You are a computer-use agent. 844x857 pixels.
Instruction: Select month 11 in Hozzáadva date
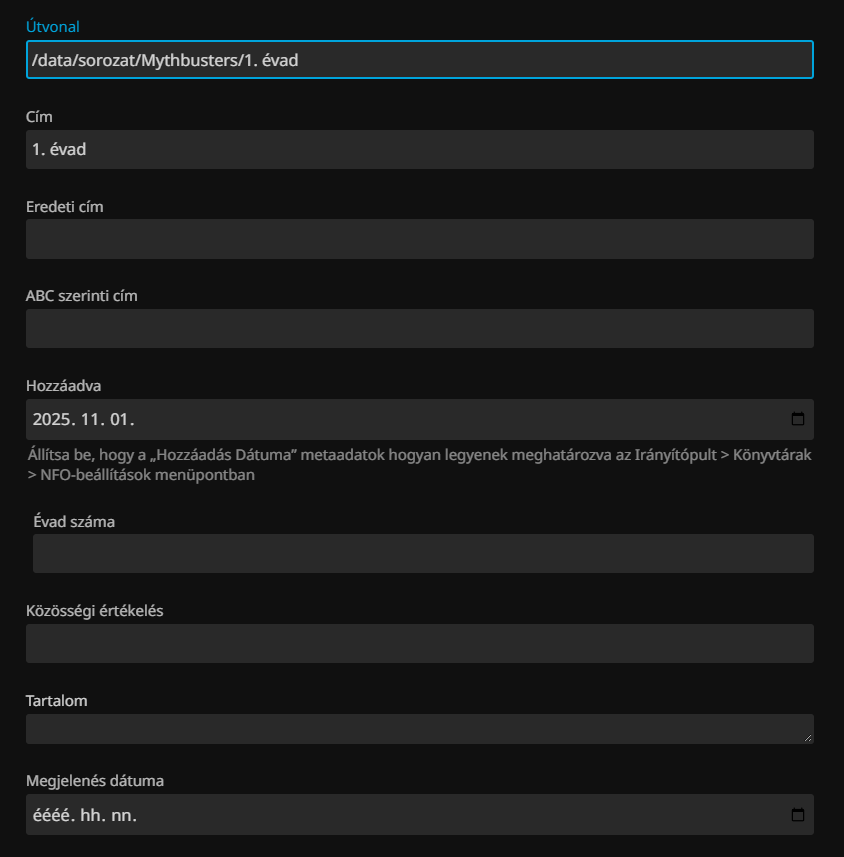coord(92,419)
